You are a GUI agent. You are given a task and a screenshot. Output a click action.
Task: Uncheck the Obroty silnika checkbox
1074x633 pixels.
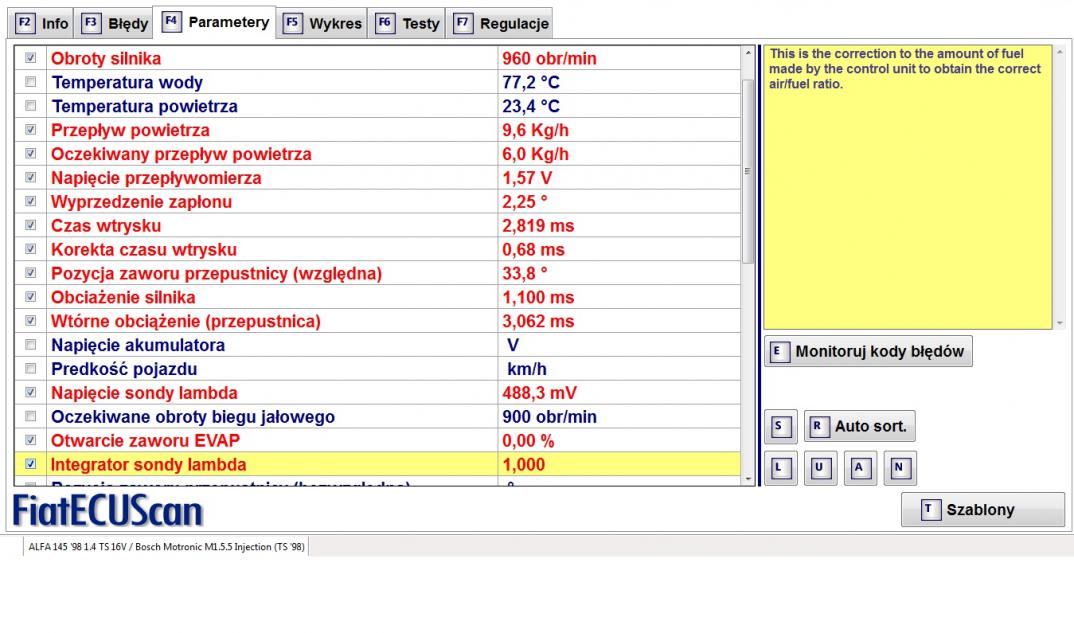point(31,58)
